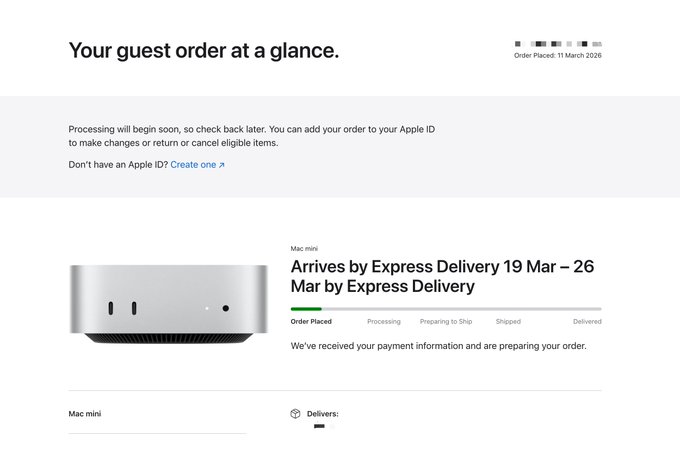This screenshot has width=680, height=455.
Task: Click the Mac mini product image
Action: pyautogui.click(x=168, y=304)
